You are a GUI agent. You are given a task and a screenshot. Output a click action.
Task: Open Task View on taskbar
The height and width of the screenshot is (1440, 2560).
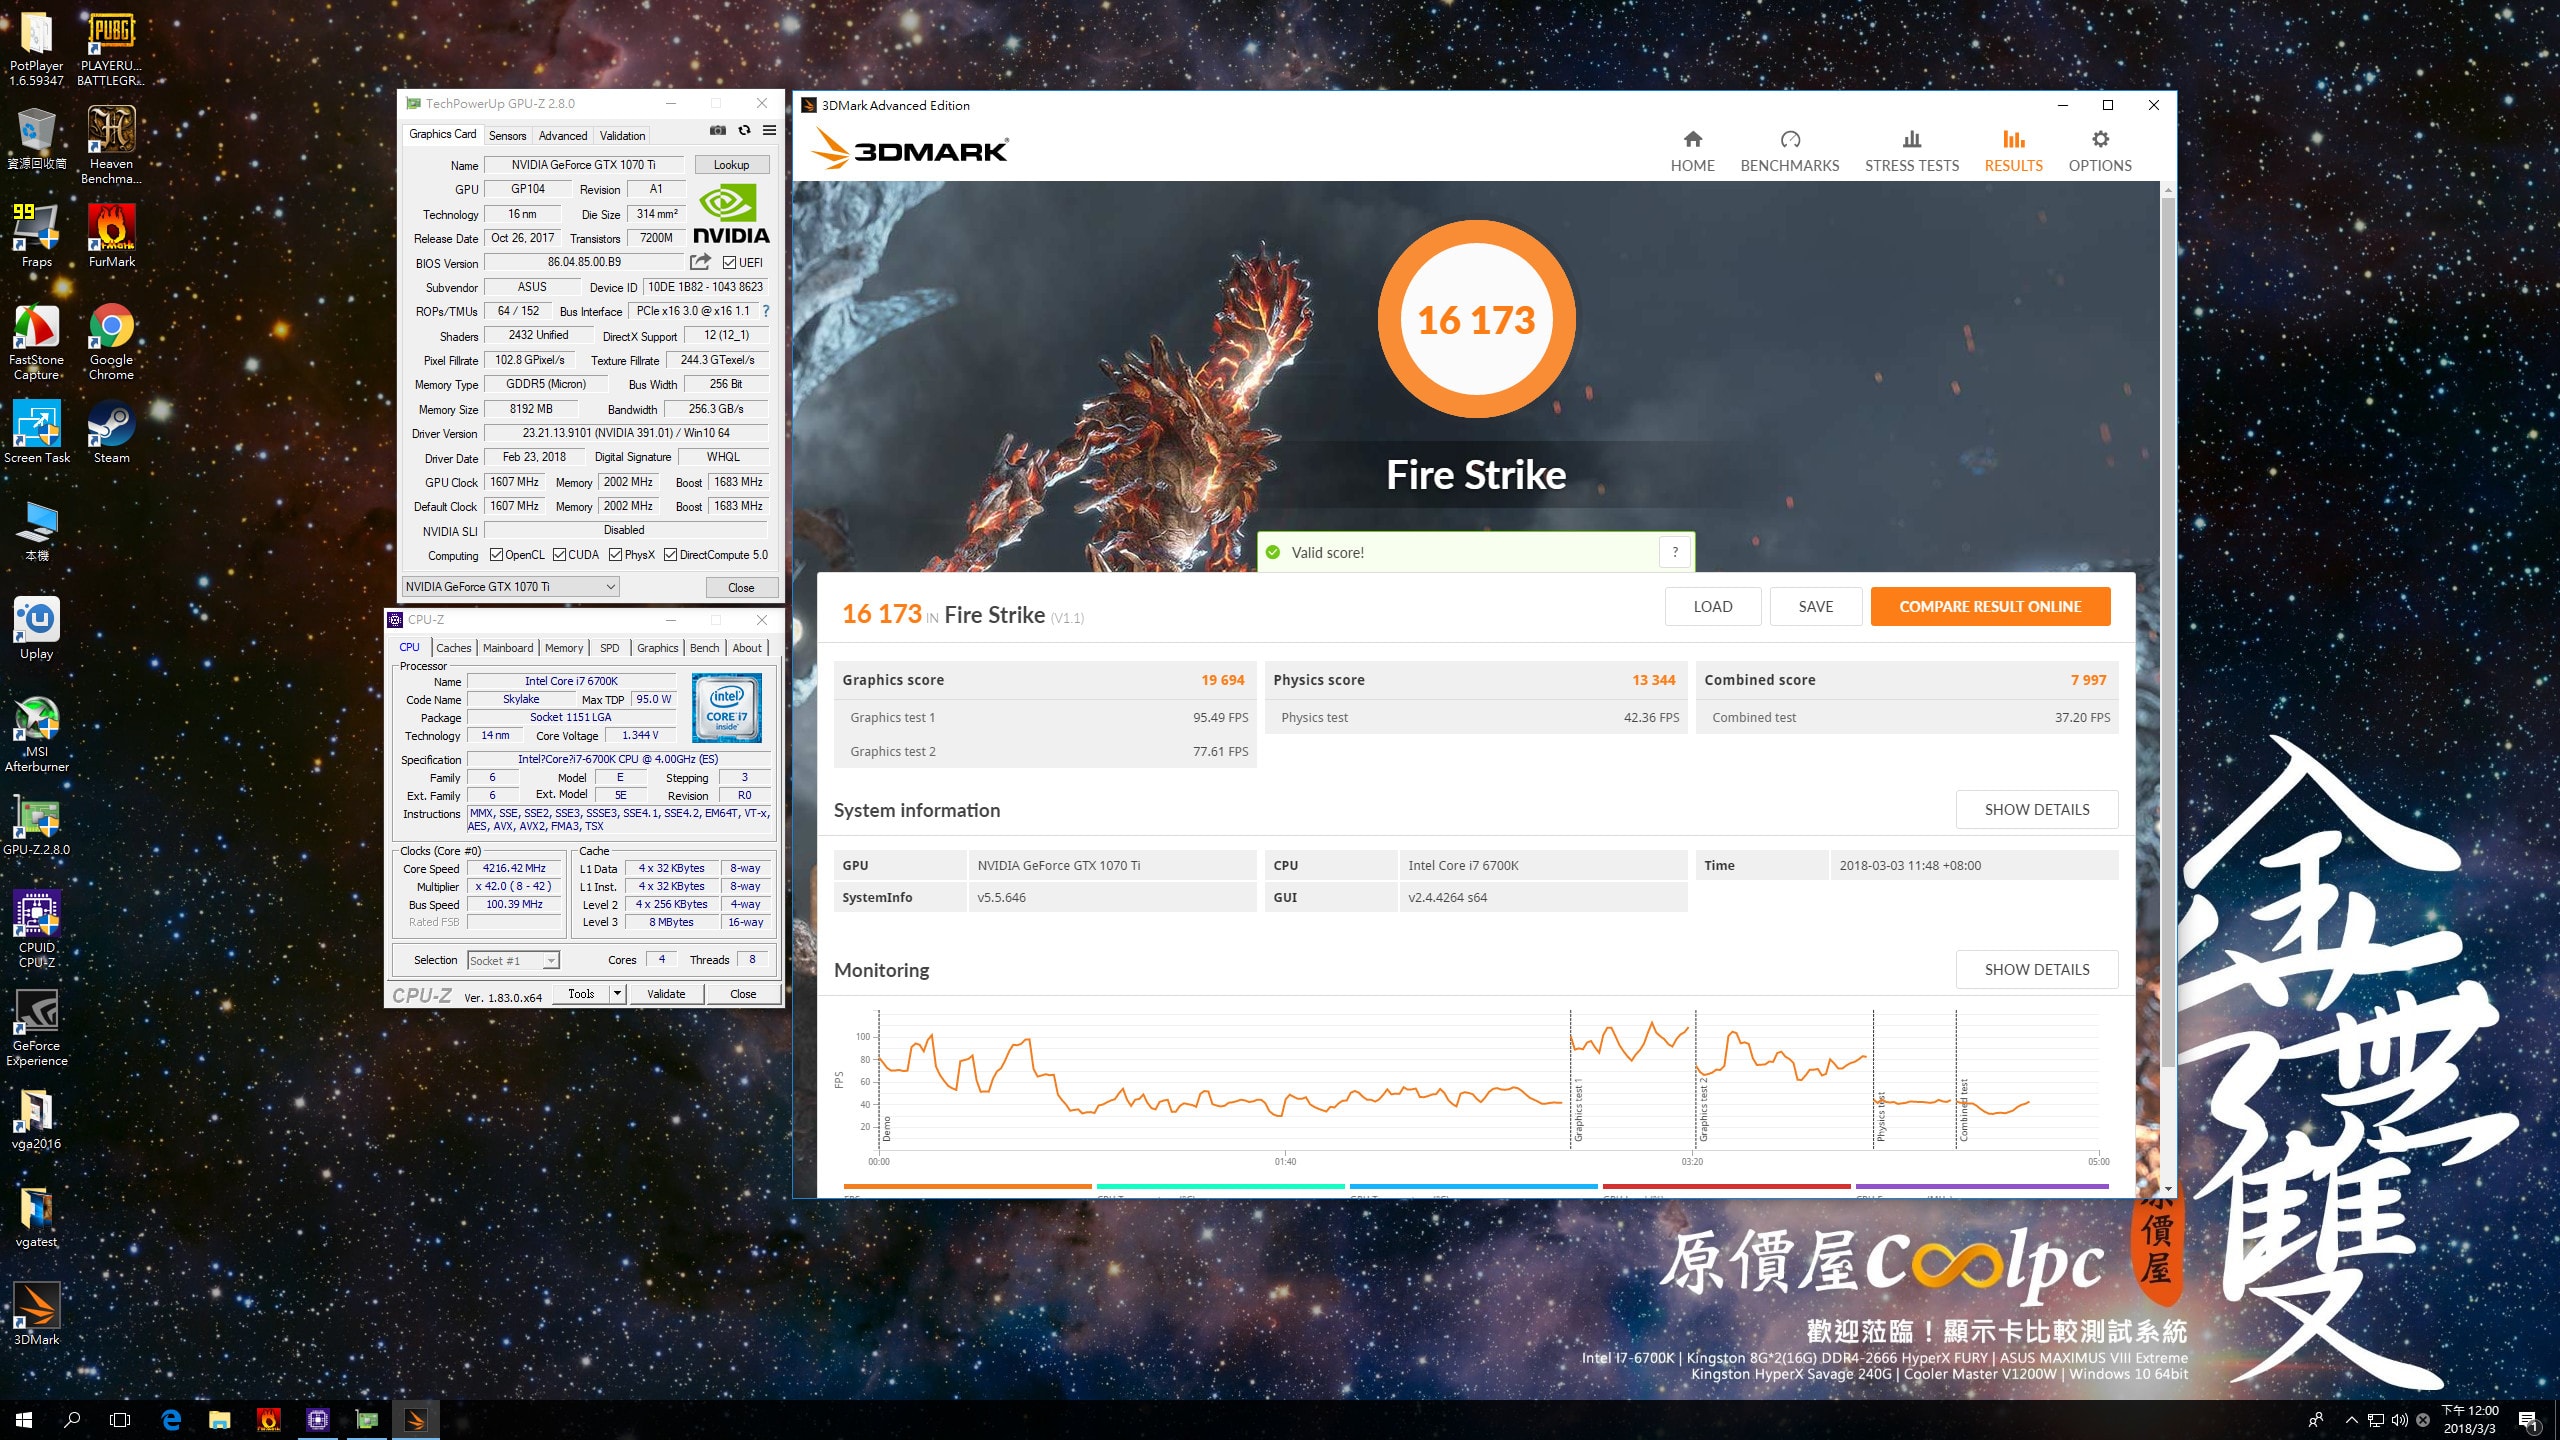[120, 1419]
